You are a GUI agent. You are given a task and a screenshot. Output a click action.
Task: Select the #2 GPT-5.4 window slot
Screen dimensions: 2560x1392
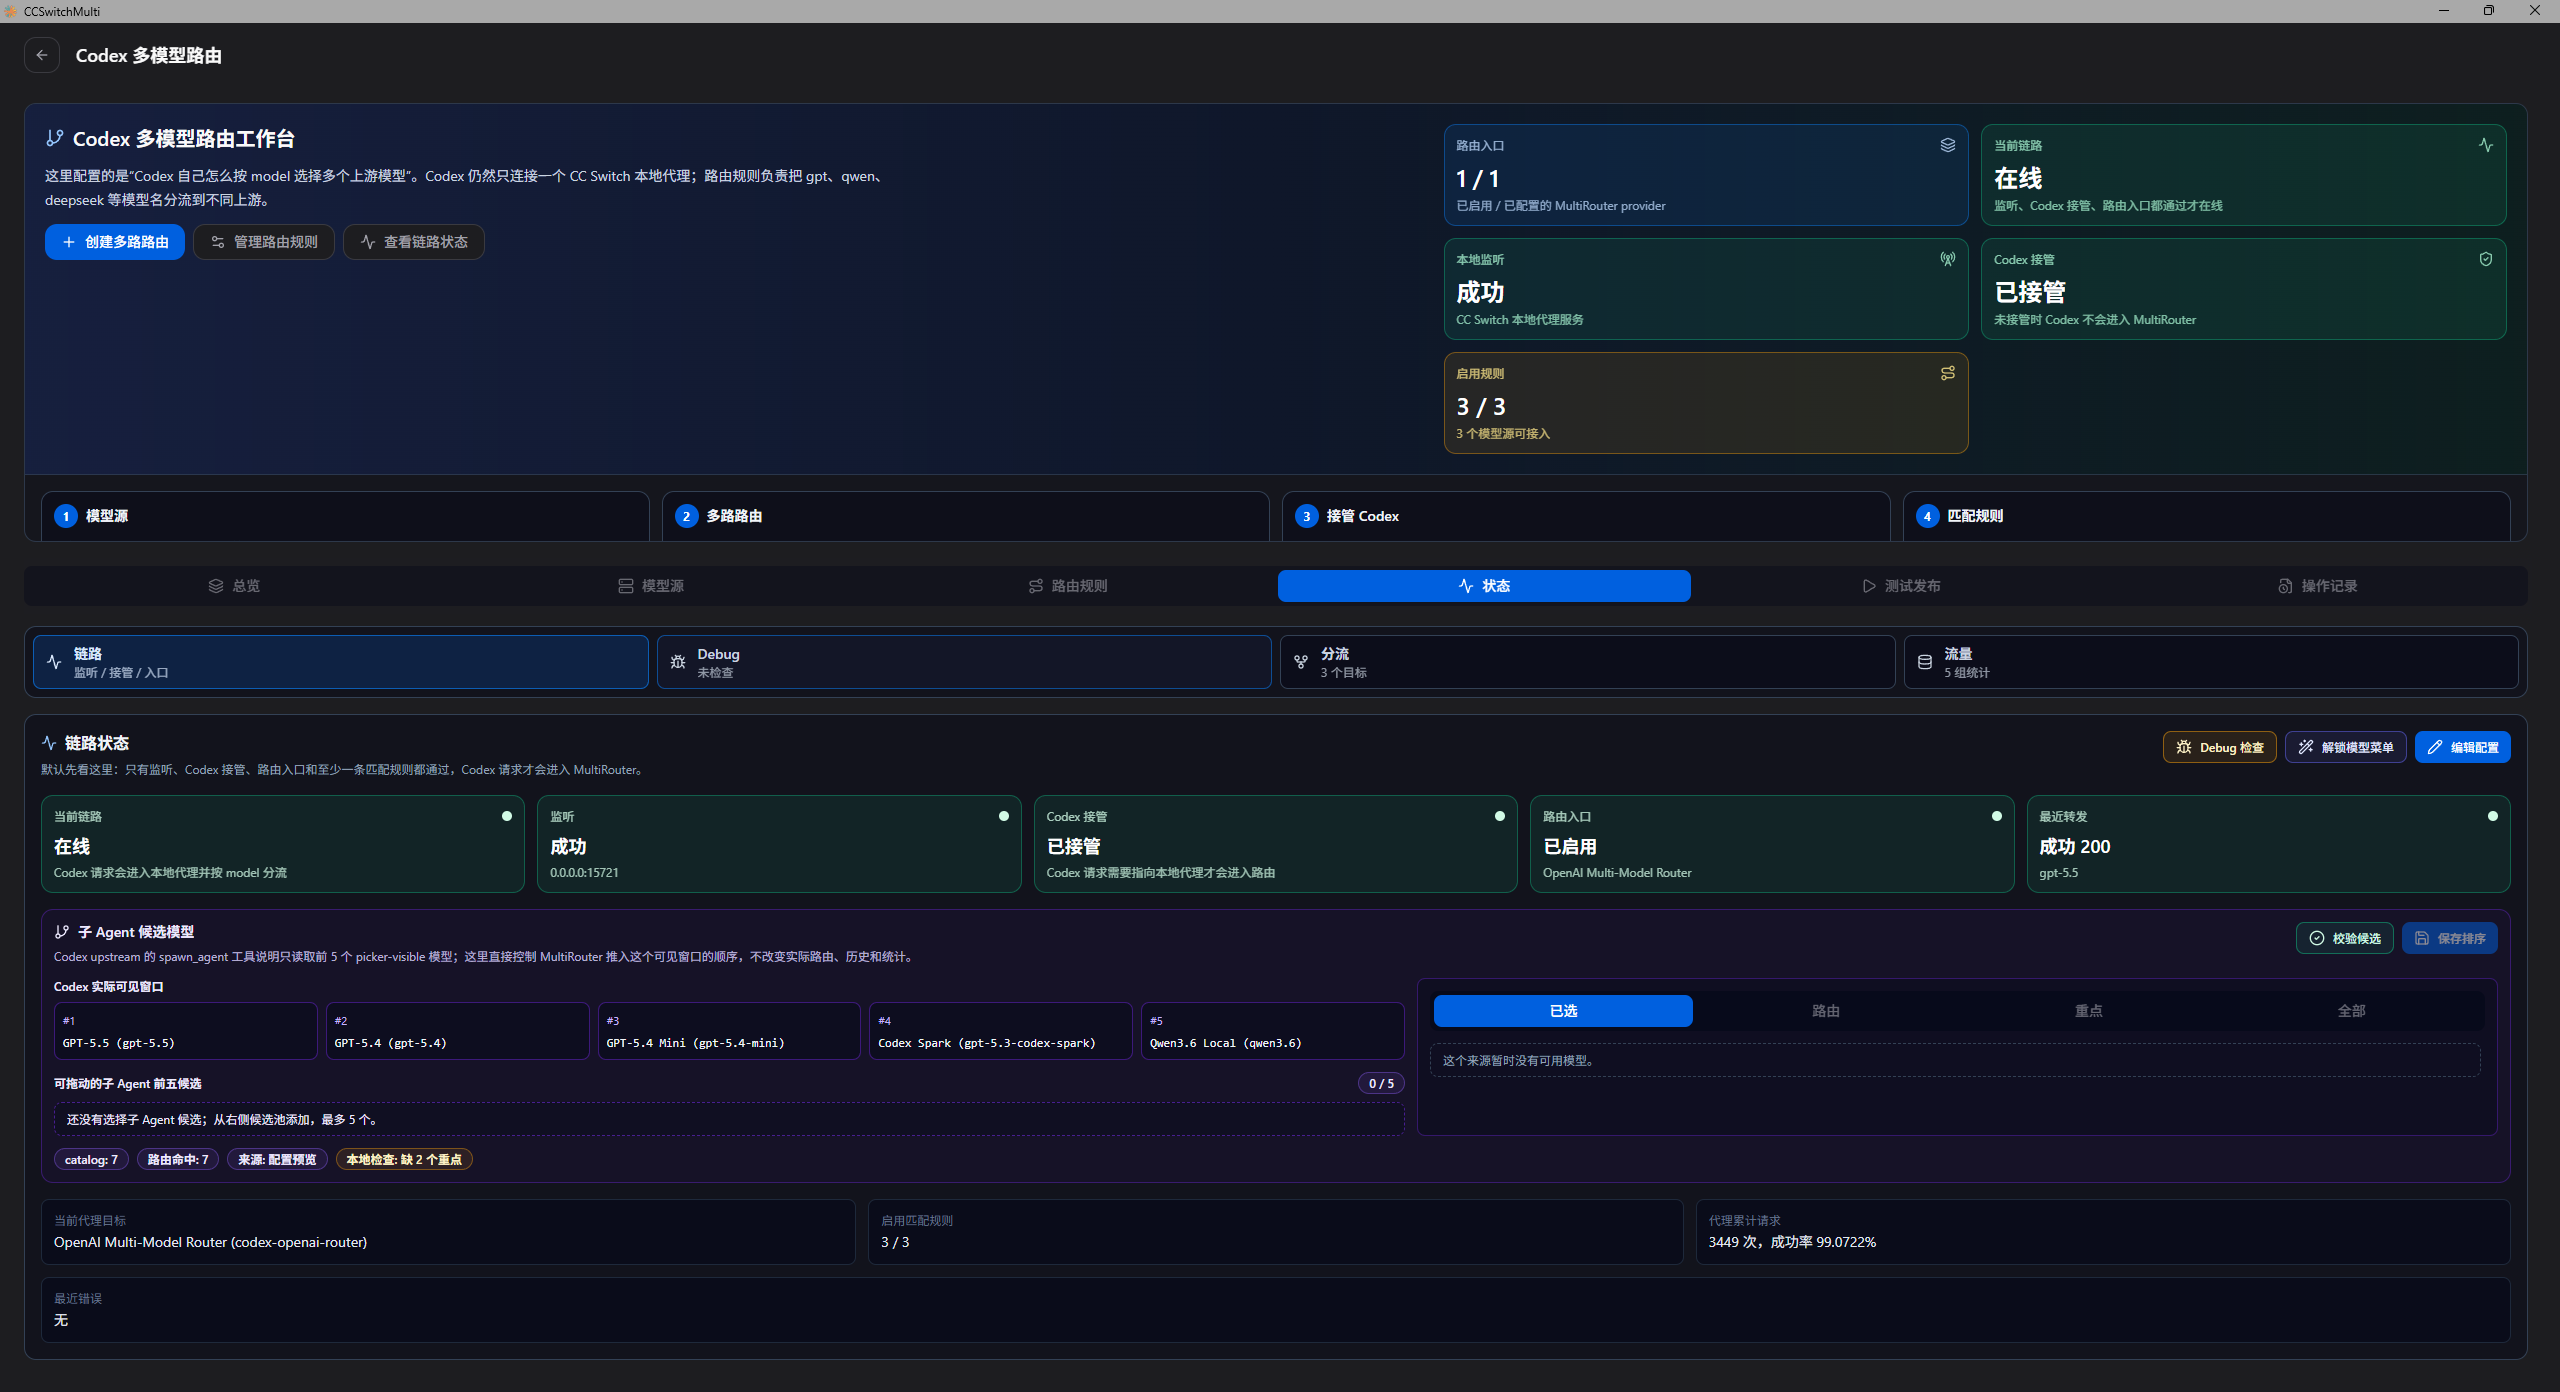tap(458, 1031)
